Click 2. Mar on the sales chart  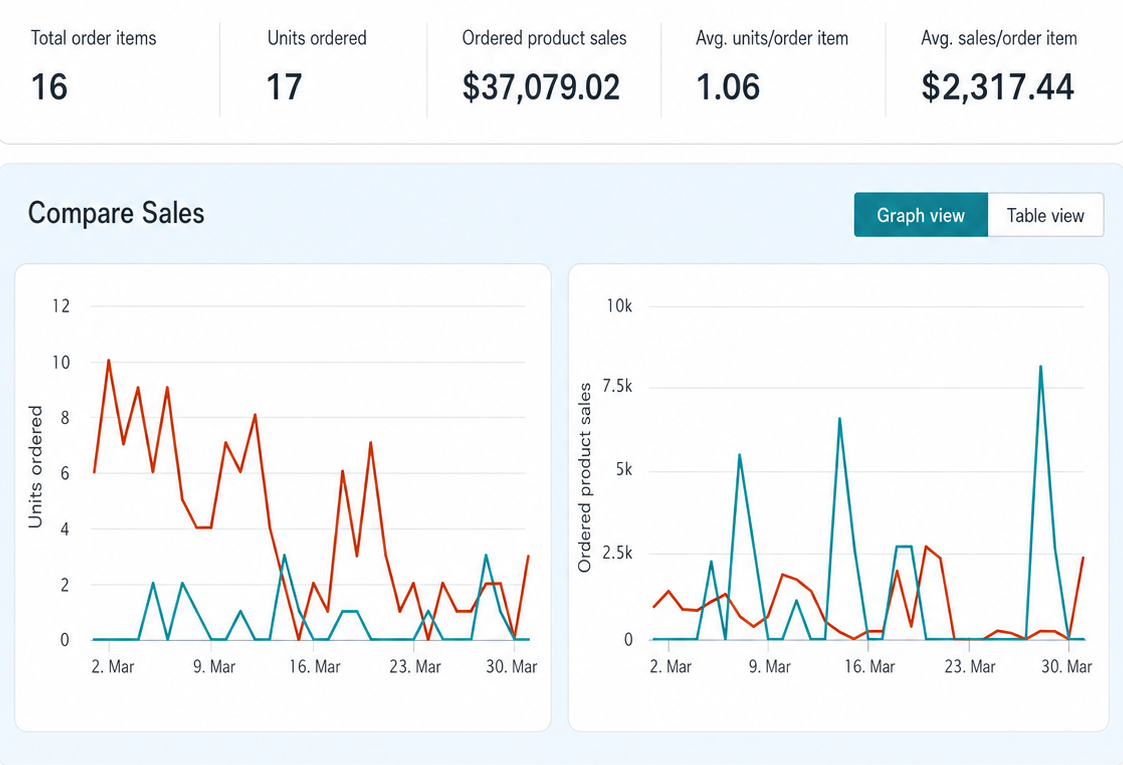(670, 667)
